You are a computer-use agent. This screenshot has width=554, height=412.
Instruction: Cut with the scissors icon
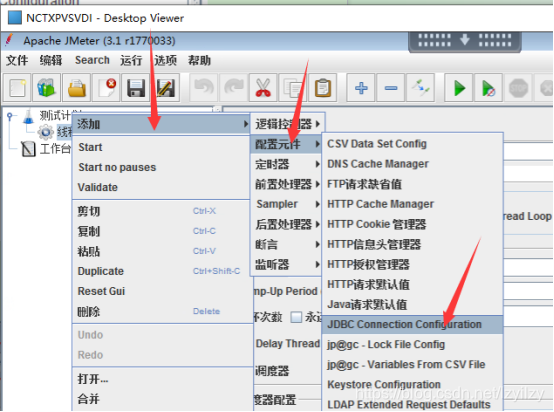pyautogui.click(x=263, y=88)
